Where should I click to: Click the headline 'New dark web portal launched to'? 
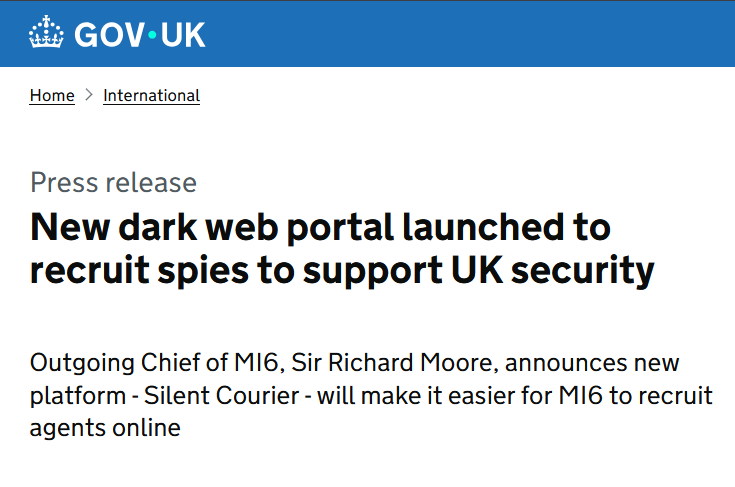pyautogui.click(x=320, y=228)
